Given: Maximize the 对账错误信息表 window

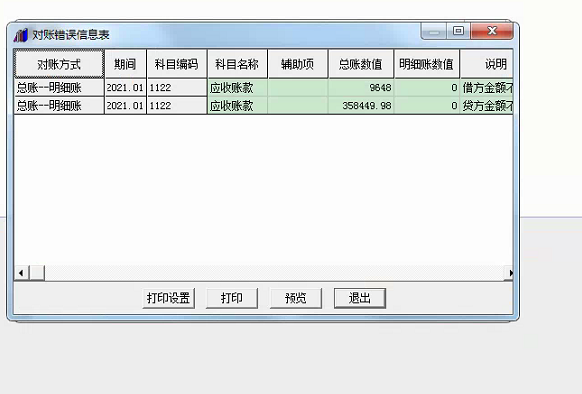Looking at the screenshot, I should [x=458, y=31].
